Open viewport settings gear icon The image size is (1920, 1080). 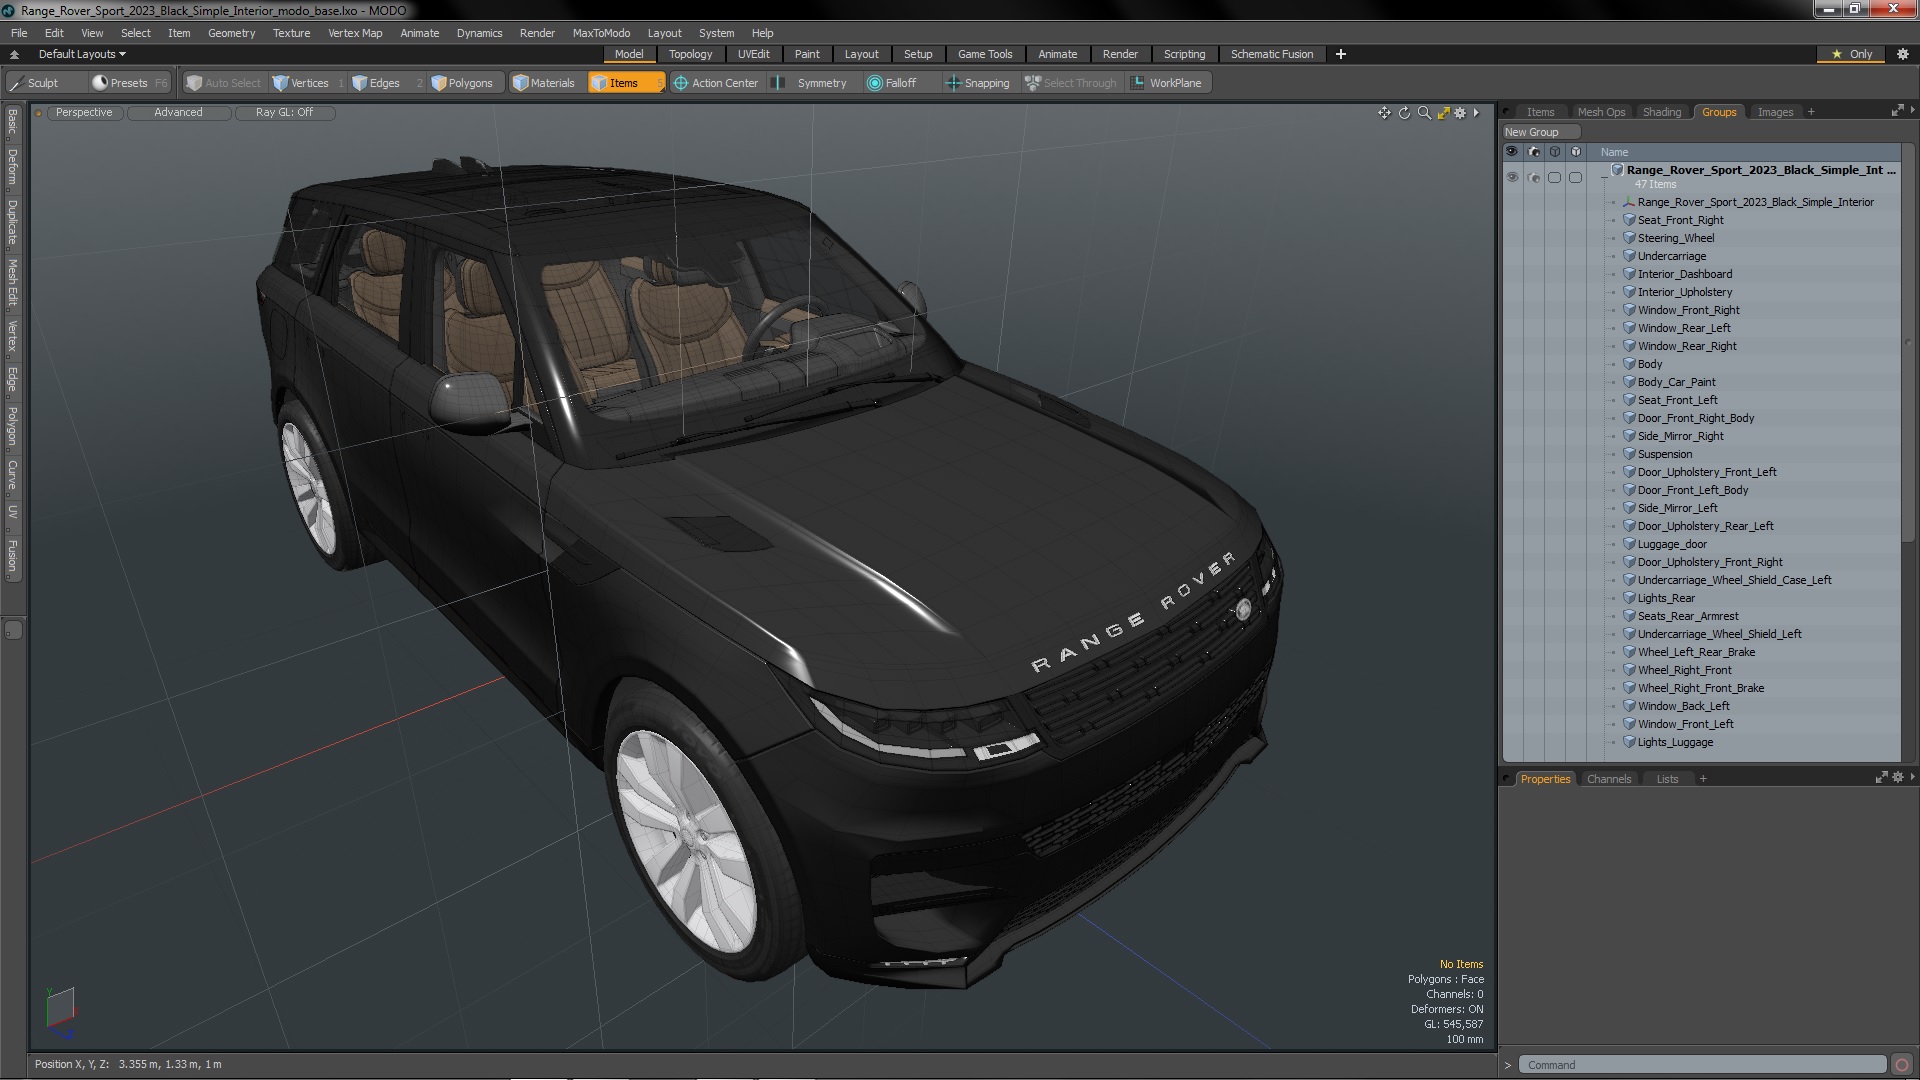(x=1460, y=113)
